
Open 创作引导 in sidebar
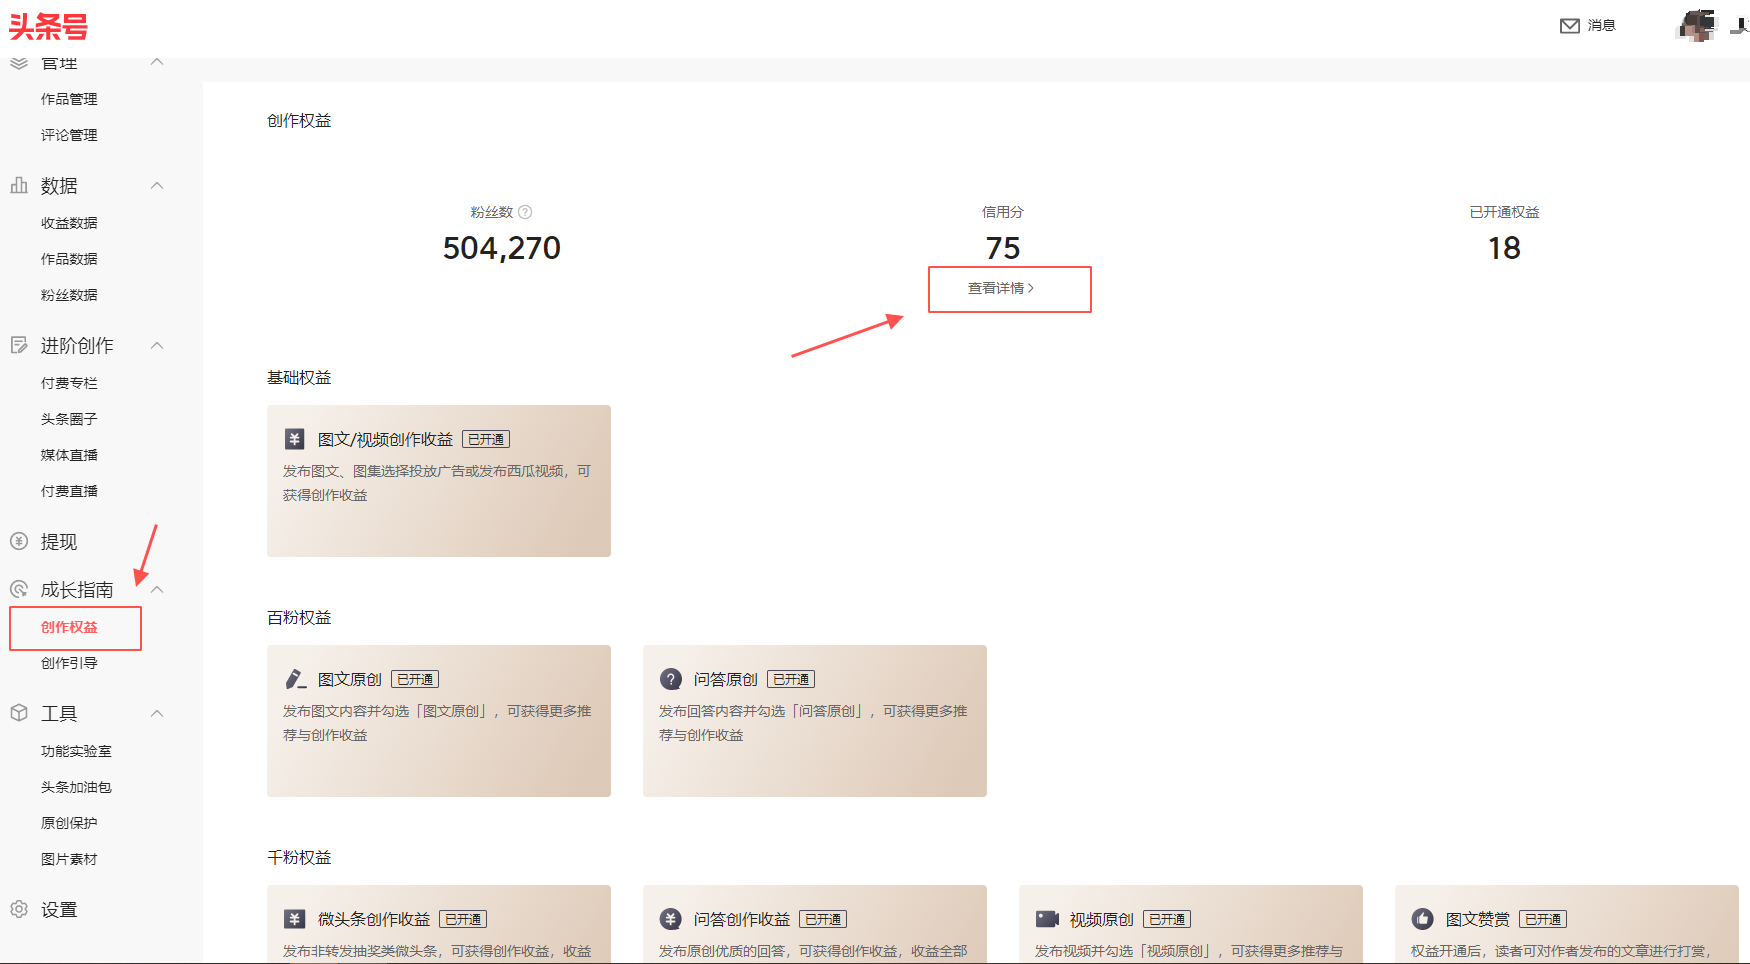(x=69, y=663)
